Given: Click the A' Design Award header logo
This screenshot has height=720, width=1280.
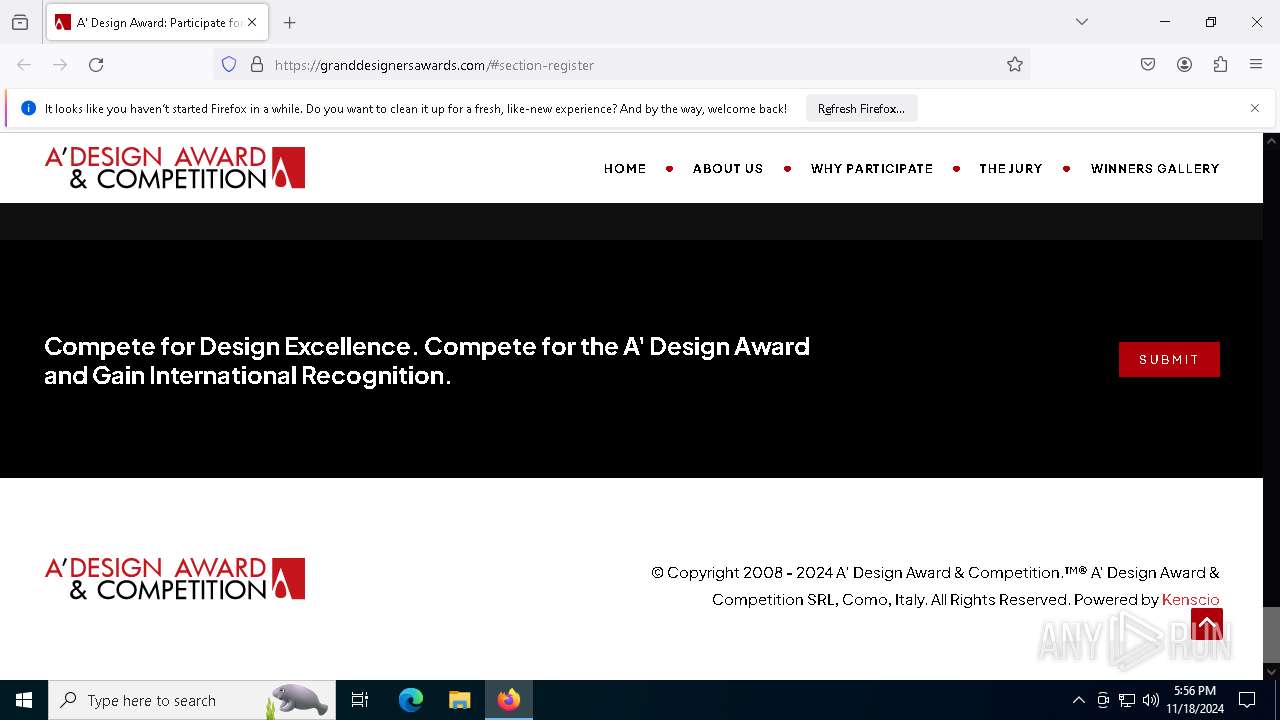Looking at the screenshot, I should tap(175, 168).
